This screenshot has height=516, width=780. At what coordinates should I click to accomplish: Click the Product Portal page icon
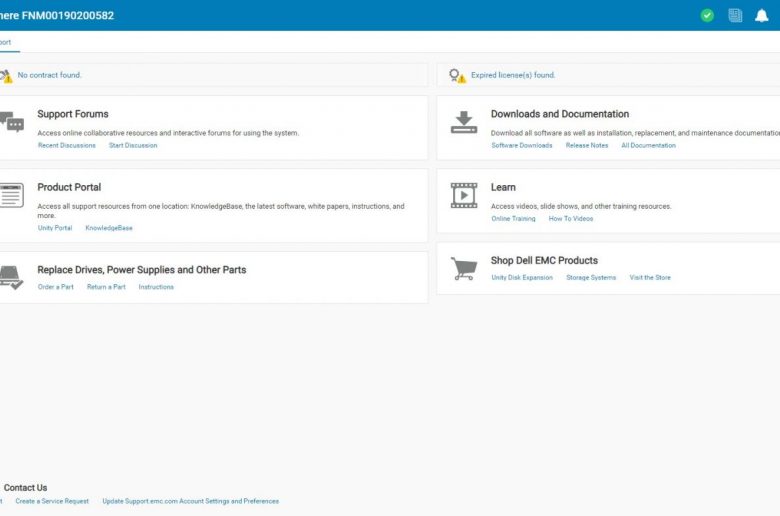click(11, 195)
